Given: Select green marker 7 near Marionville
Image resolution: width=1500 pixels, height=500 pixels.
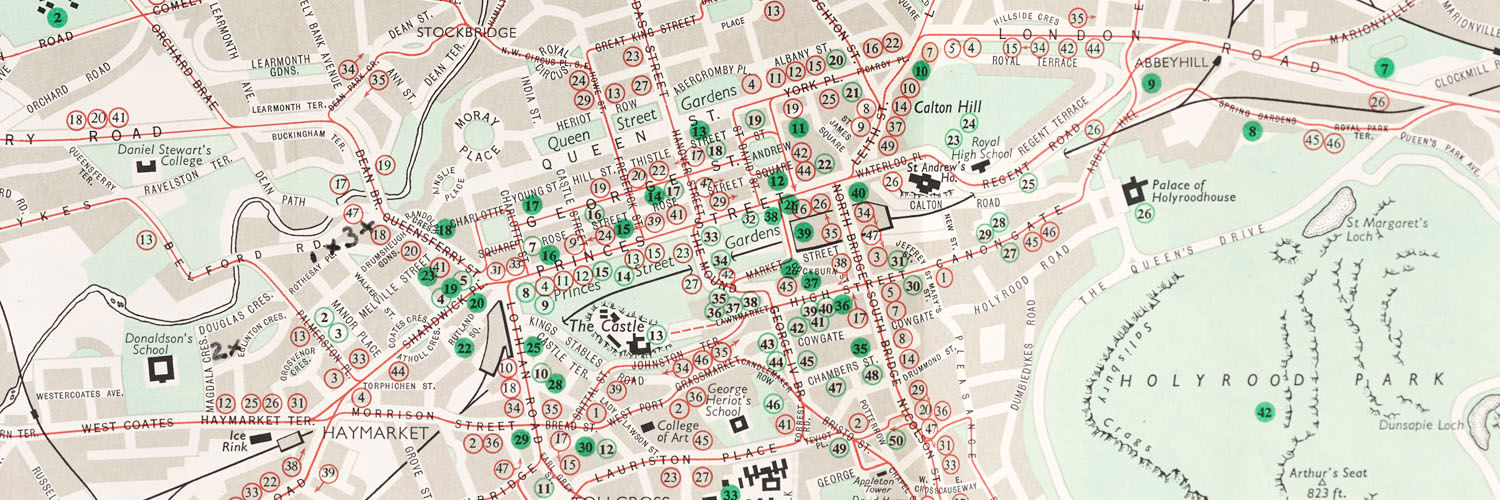Looking at the screenshot, I should tap(1383, 69).
